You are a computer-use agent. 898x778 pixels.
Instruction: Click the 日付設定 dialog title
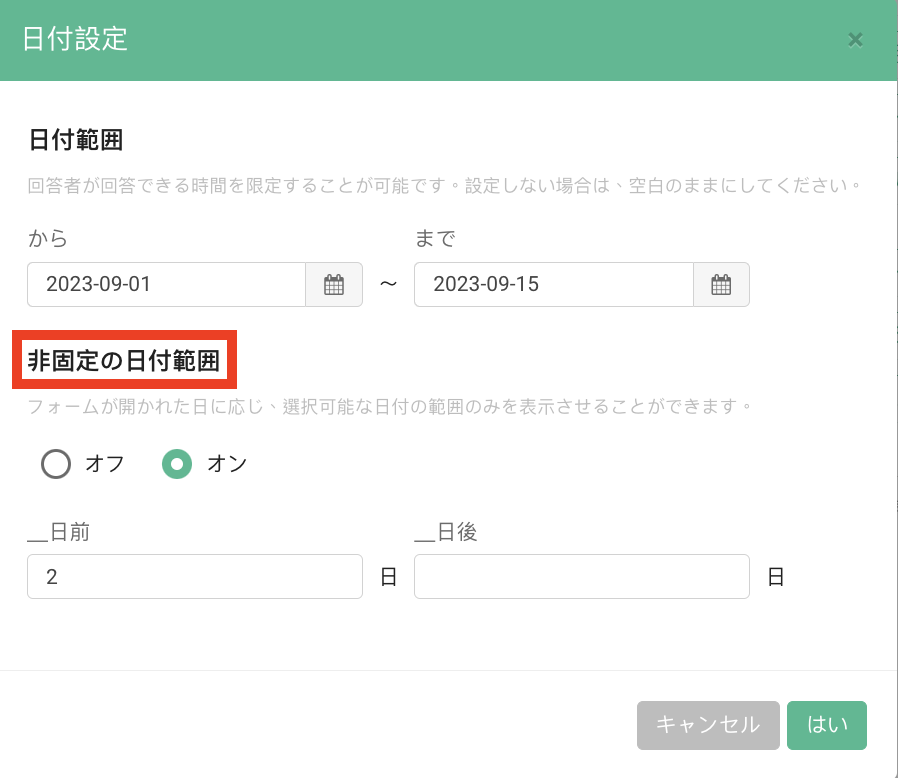[75, 39]
